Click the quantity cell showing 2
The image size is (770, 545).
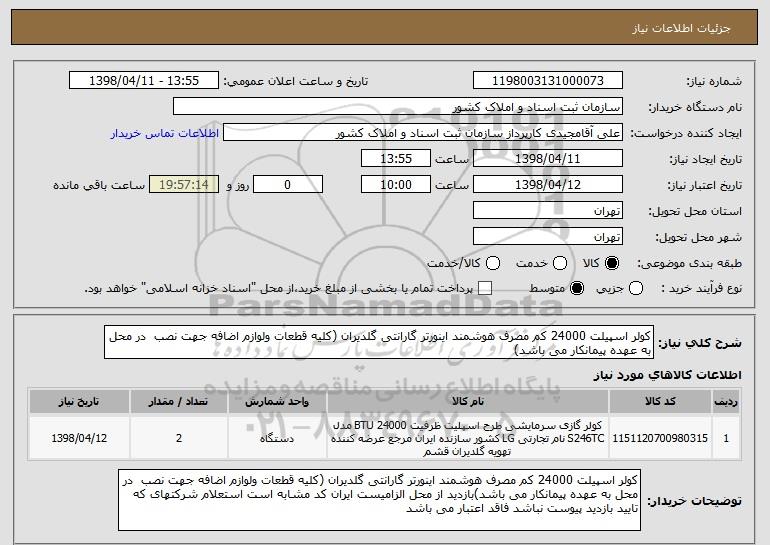pos(178,438)
